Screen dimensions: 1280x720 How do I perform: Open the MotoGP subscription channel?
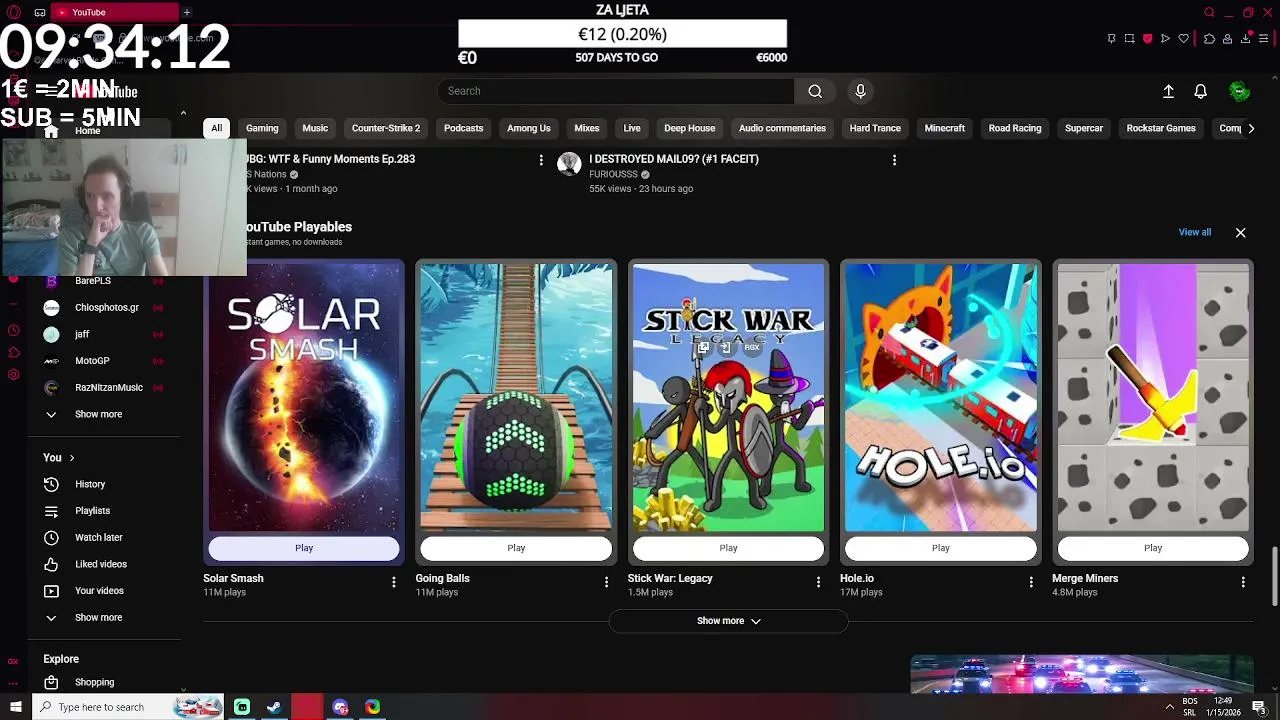(x=104, y=361)
